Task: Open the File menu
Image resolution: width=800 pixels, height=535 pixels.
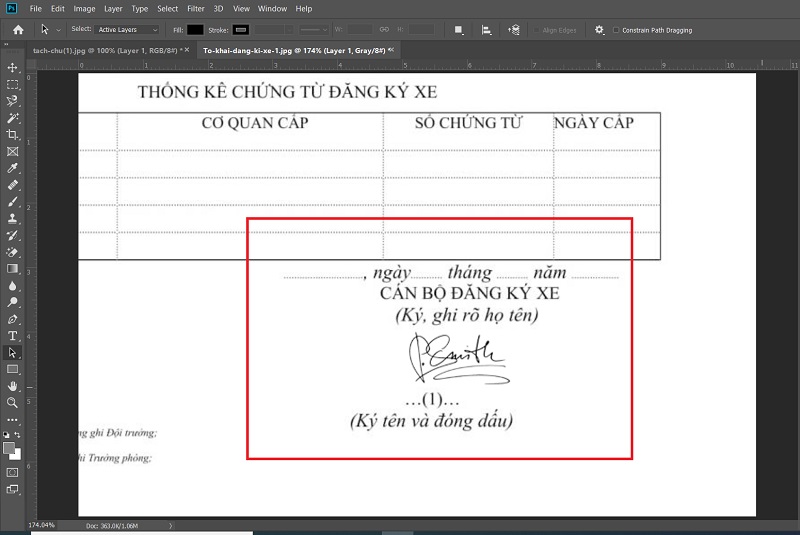Action: (35, 9)
